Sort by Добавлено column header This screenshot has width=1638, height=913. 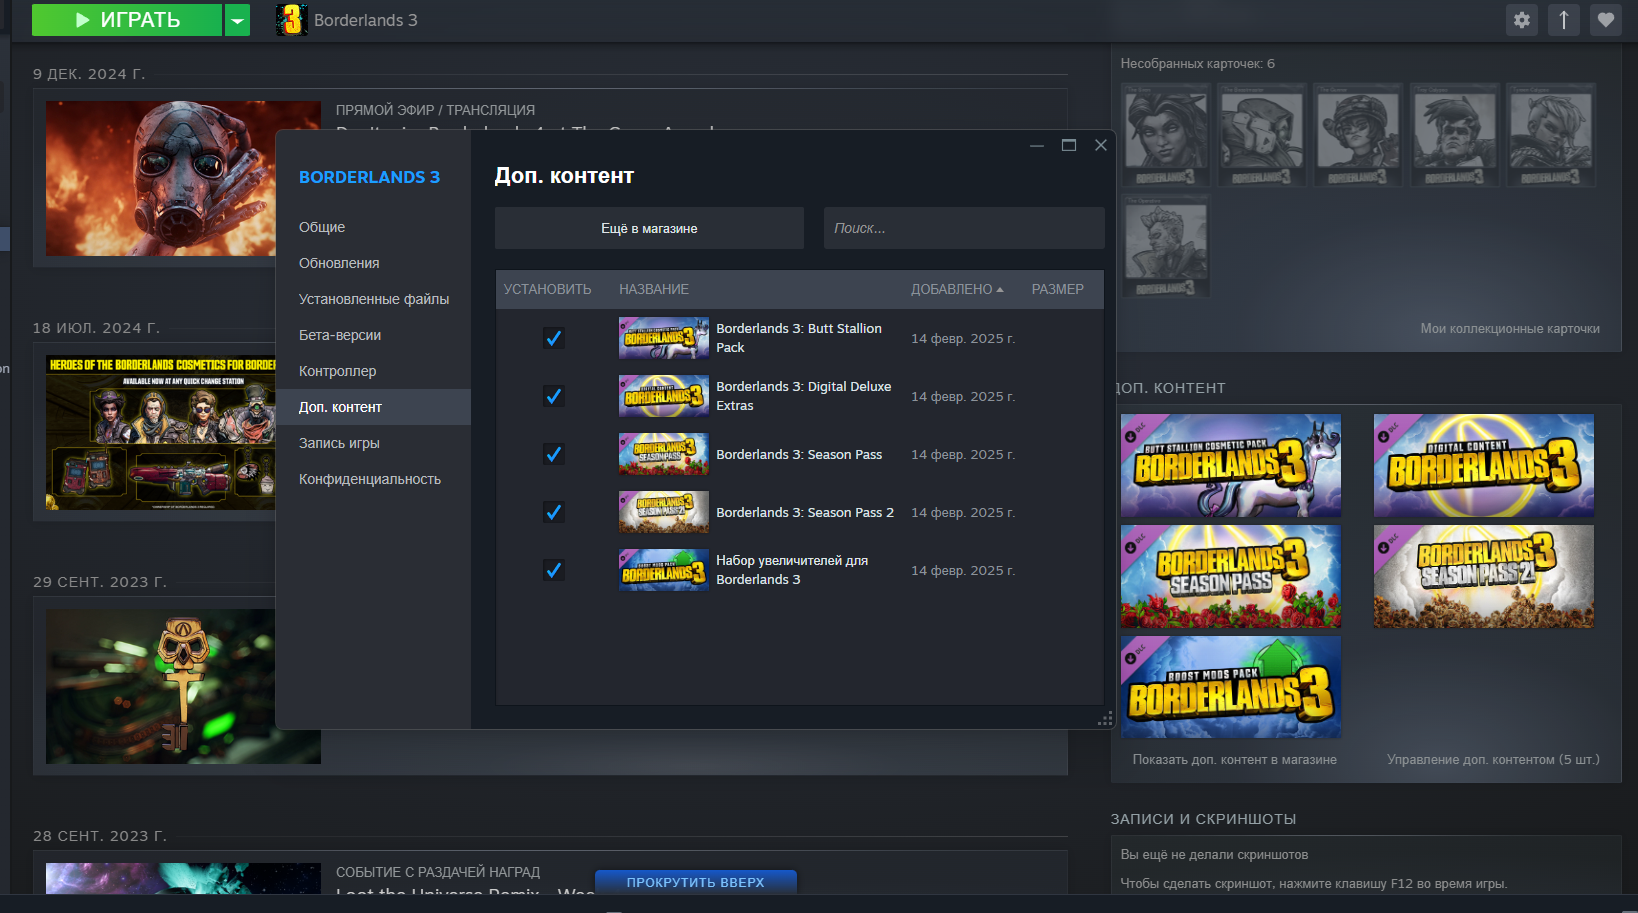(957, 289)
